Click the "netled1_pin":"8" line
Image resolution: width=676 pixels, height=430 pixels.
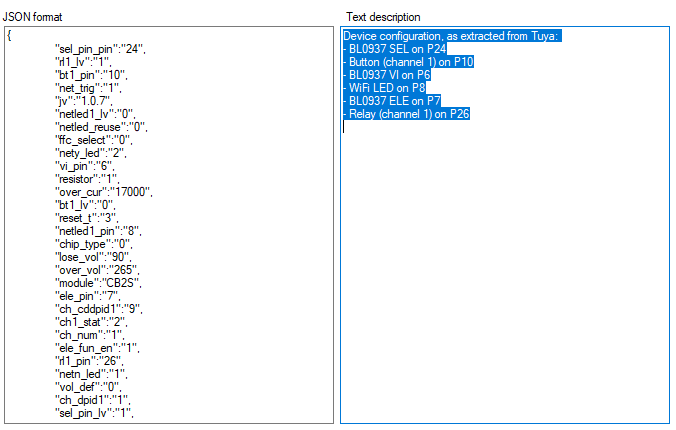click(x=98, y=231)
